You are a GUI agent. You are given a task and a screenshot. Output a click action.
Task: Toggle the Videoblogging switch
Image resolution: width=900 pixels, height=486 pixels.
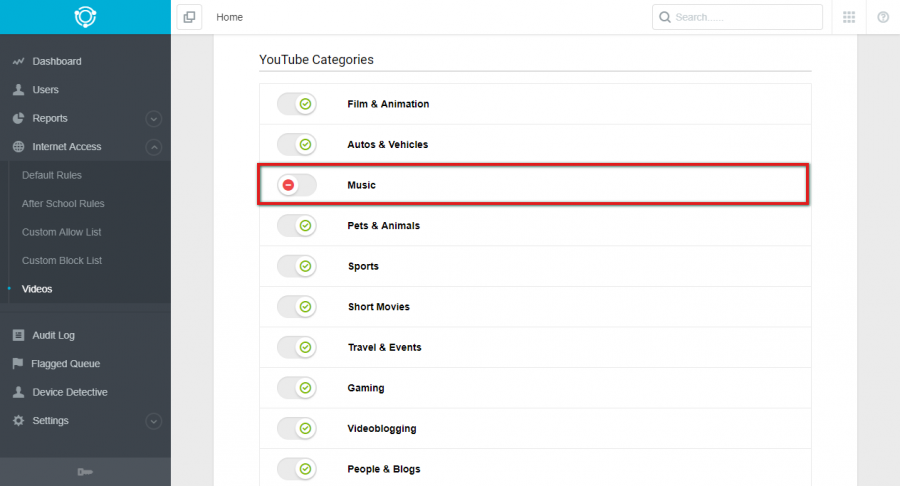(297, 429)
